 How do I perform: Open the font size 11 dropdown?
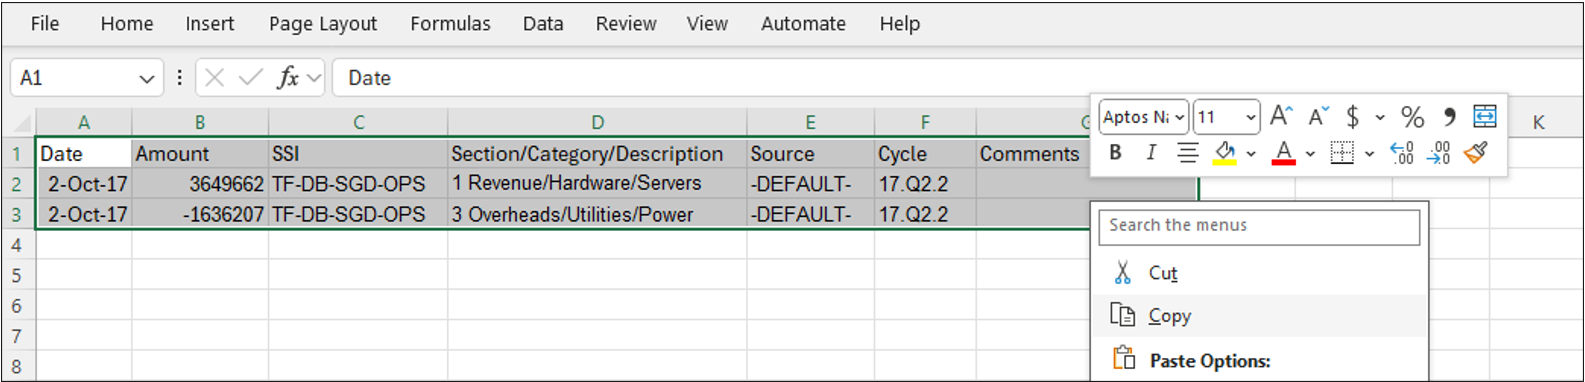tap(1250, 118)
